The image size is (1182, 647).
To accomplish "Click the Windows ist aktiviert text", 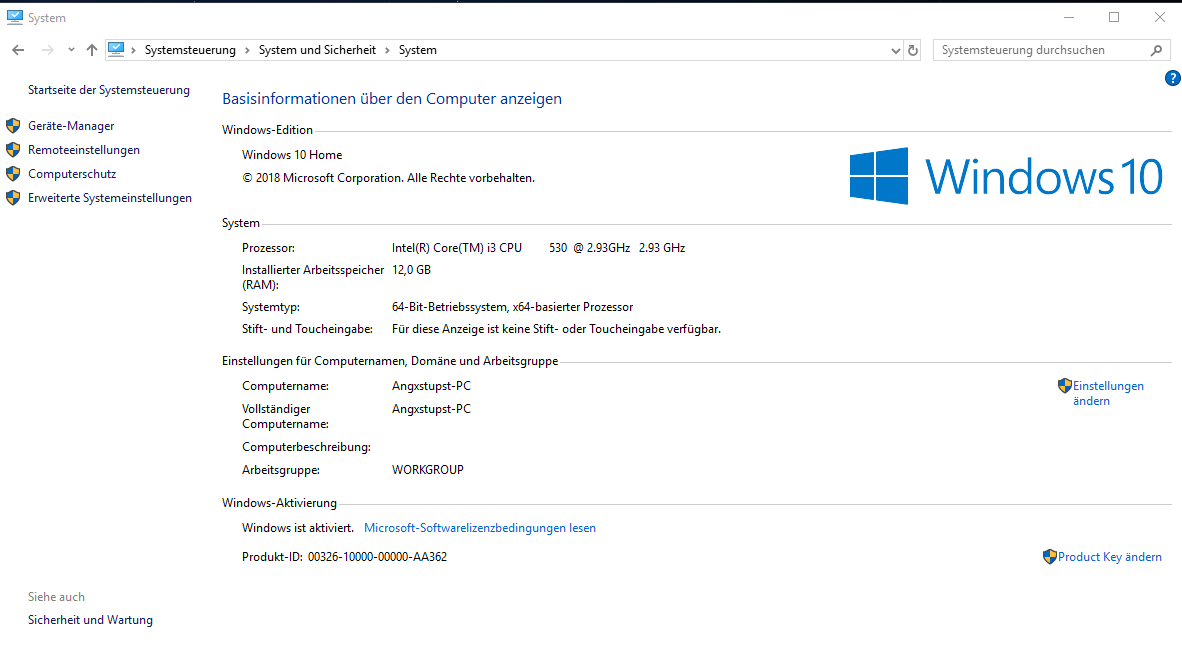I will tap(298, 528).
